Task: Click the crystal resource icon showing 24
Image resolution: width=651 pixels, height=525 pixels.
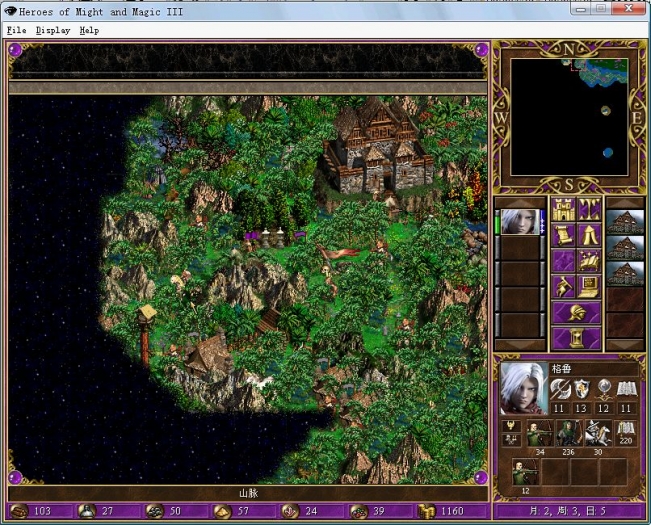Action: pos(290,511)
